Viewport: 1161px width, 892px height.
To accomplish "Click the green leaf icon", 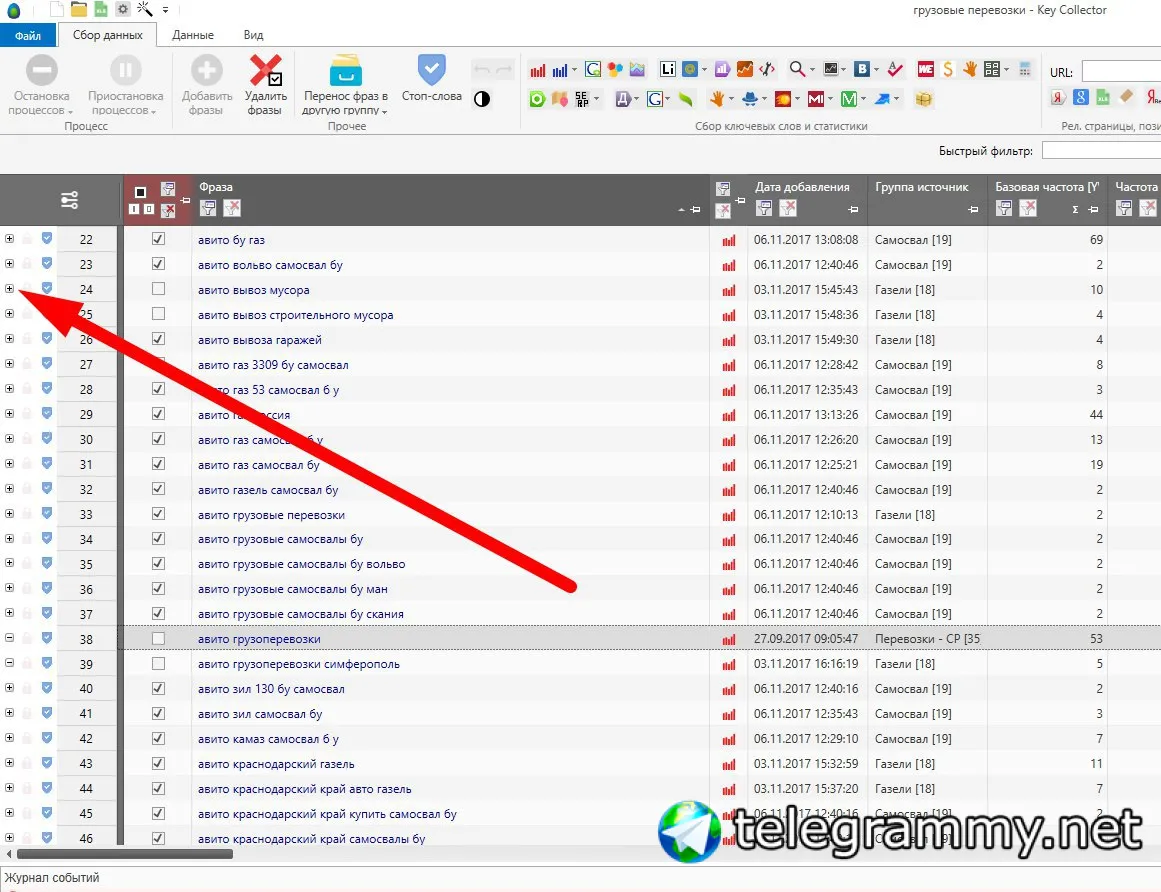I will (686, 99).
